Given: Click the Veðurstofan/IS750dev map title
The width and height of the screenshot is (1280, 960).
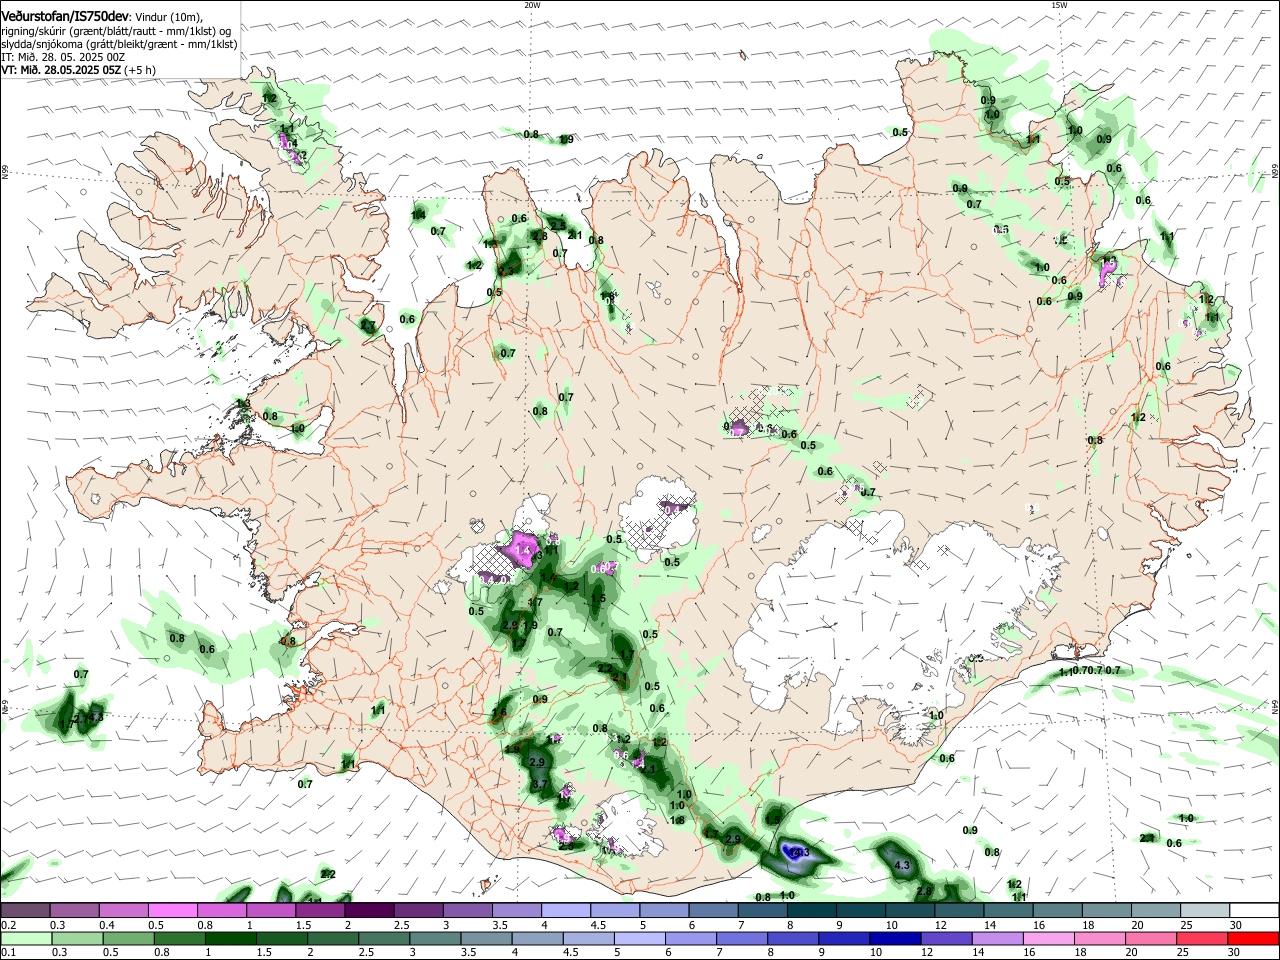Looking at the screenshot, I should coord(65,17).
